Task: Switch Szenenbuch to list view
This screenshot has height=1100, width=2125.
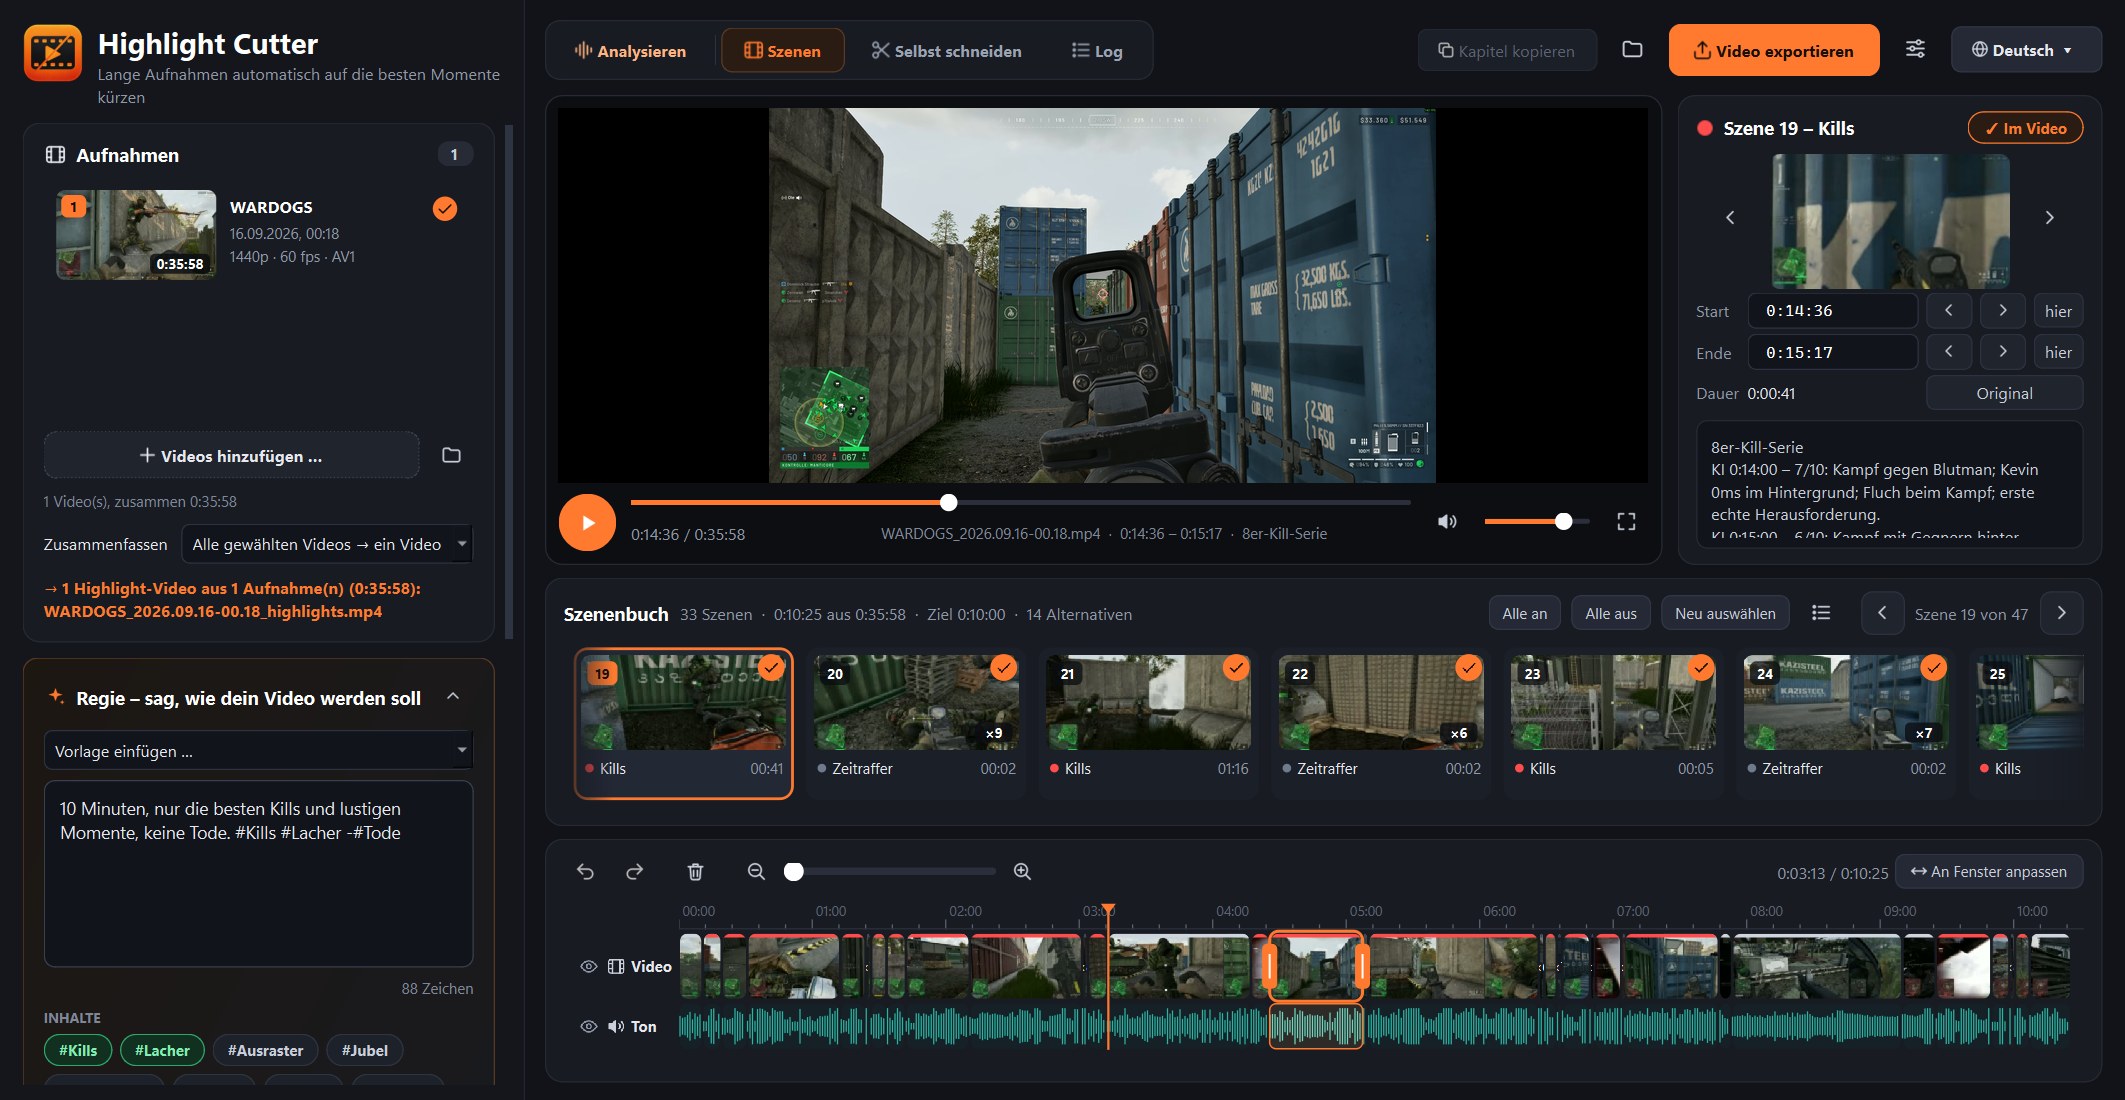Action: coord(1821,613)
